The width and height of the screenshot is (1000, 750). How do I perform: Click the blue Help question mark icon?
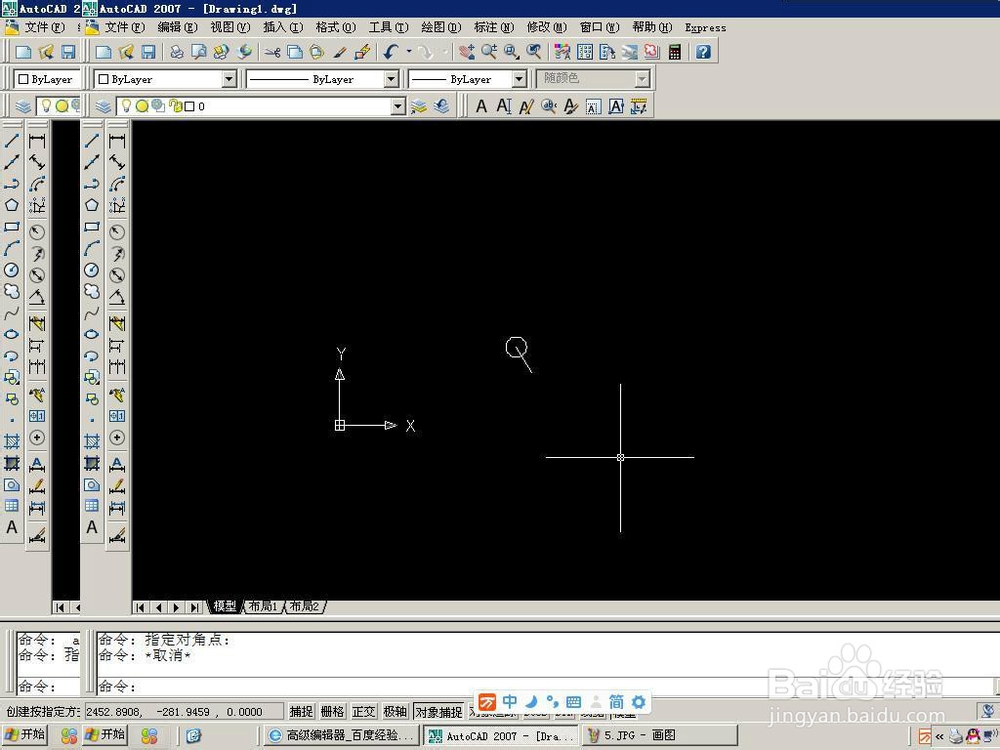point(703,52)
